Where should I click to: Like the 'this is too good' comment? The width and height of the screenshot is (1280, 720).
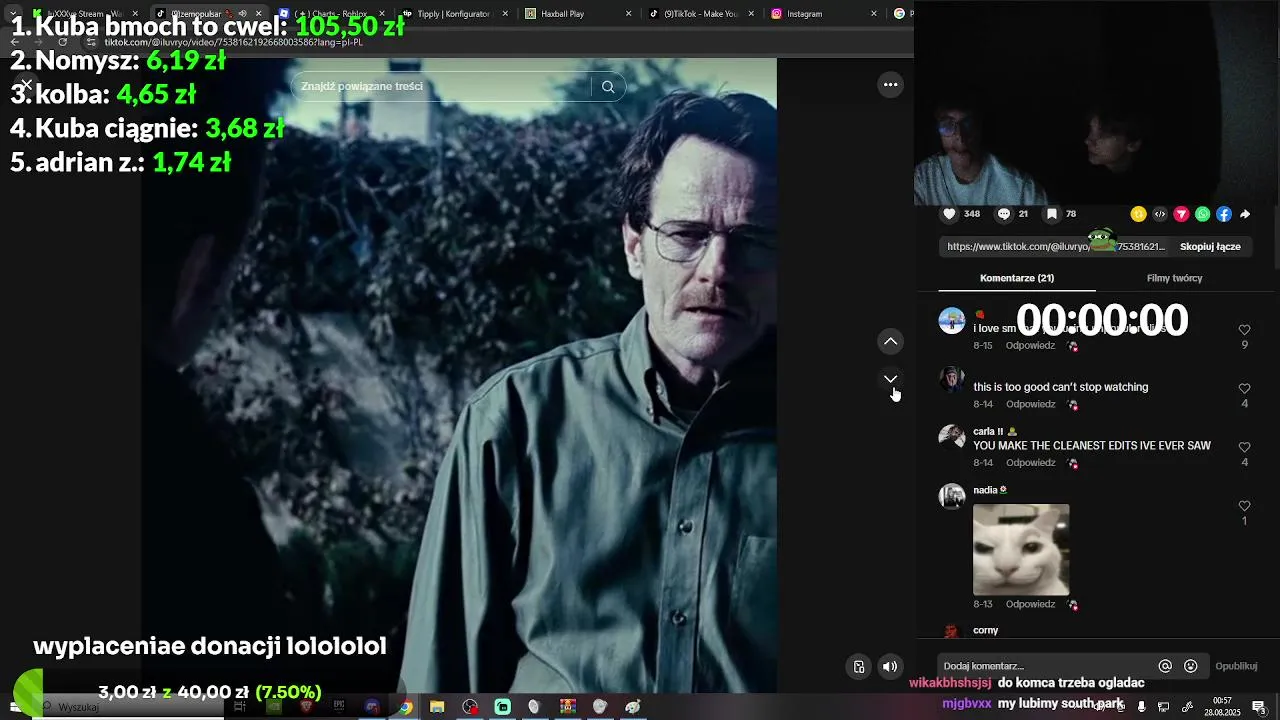pyautogui.click(x=1244, y=389)
